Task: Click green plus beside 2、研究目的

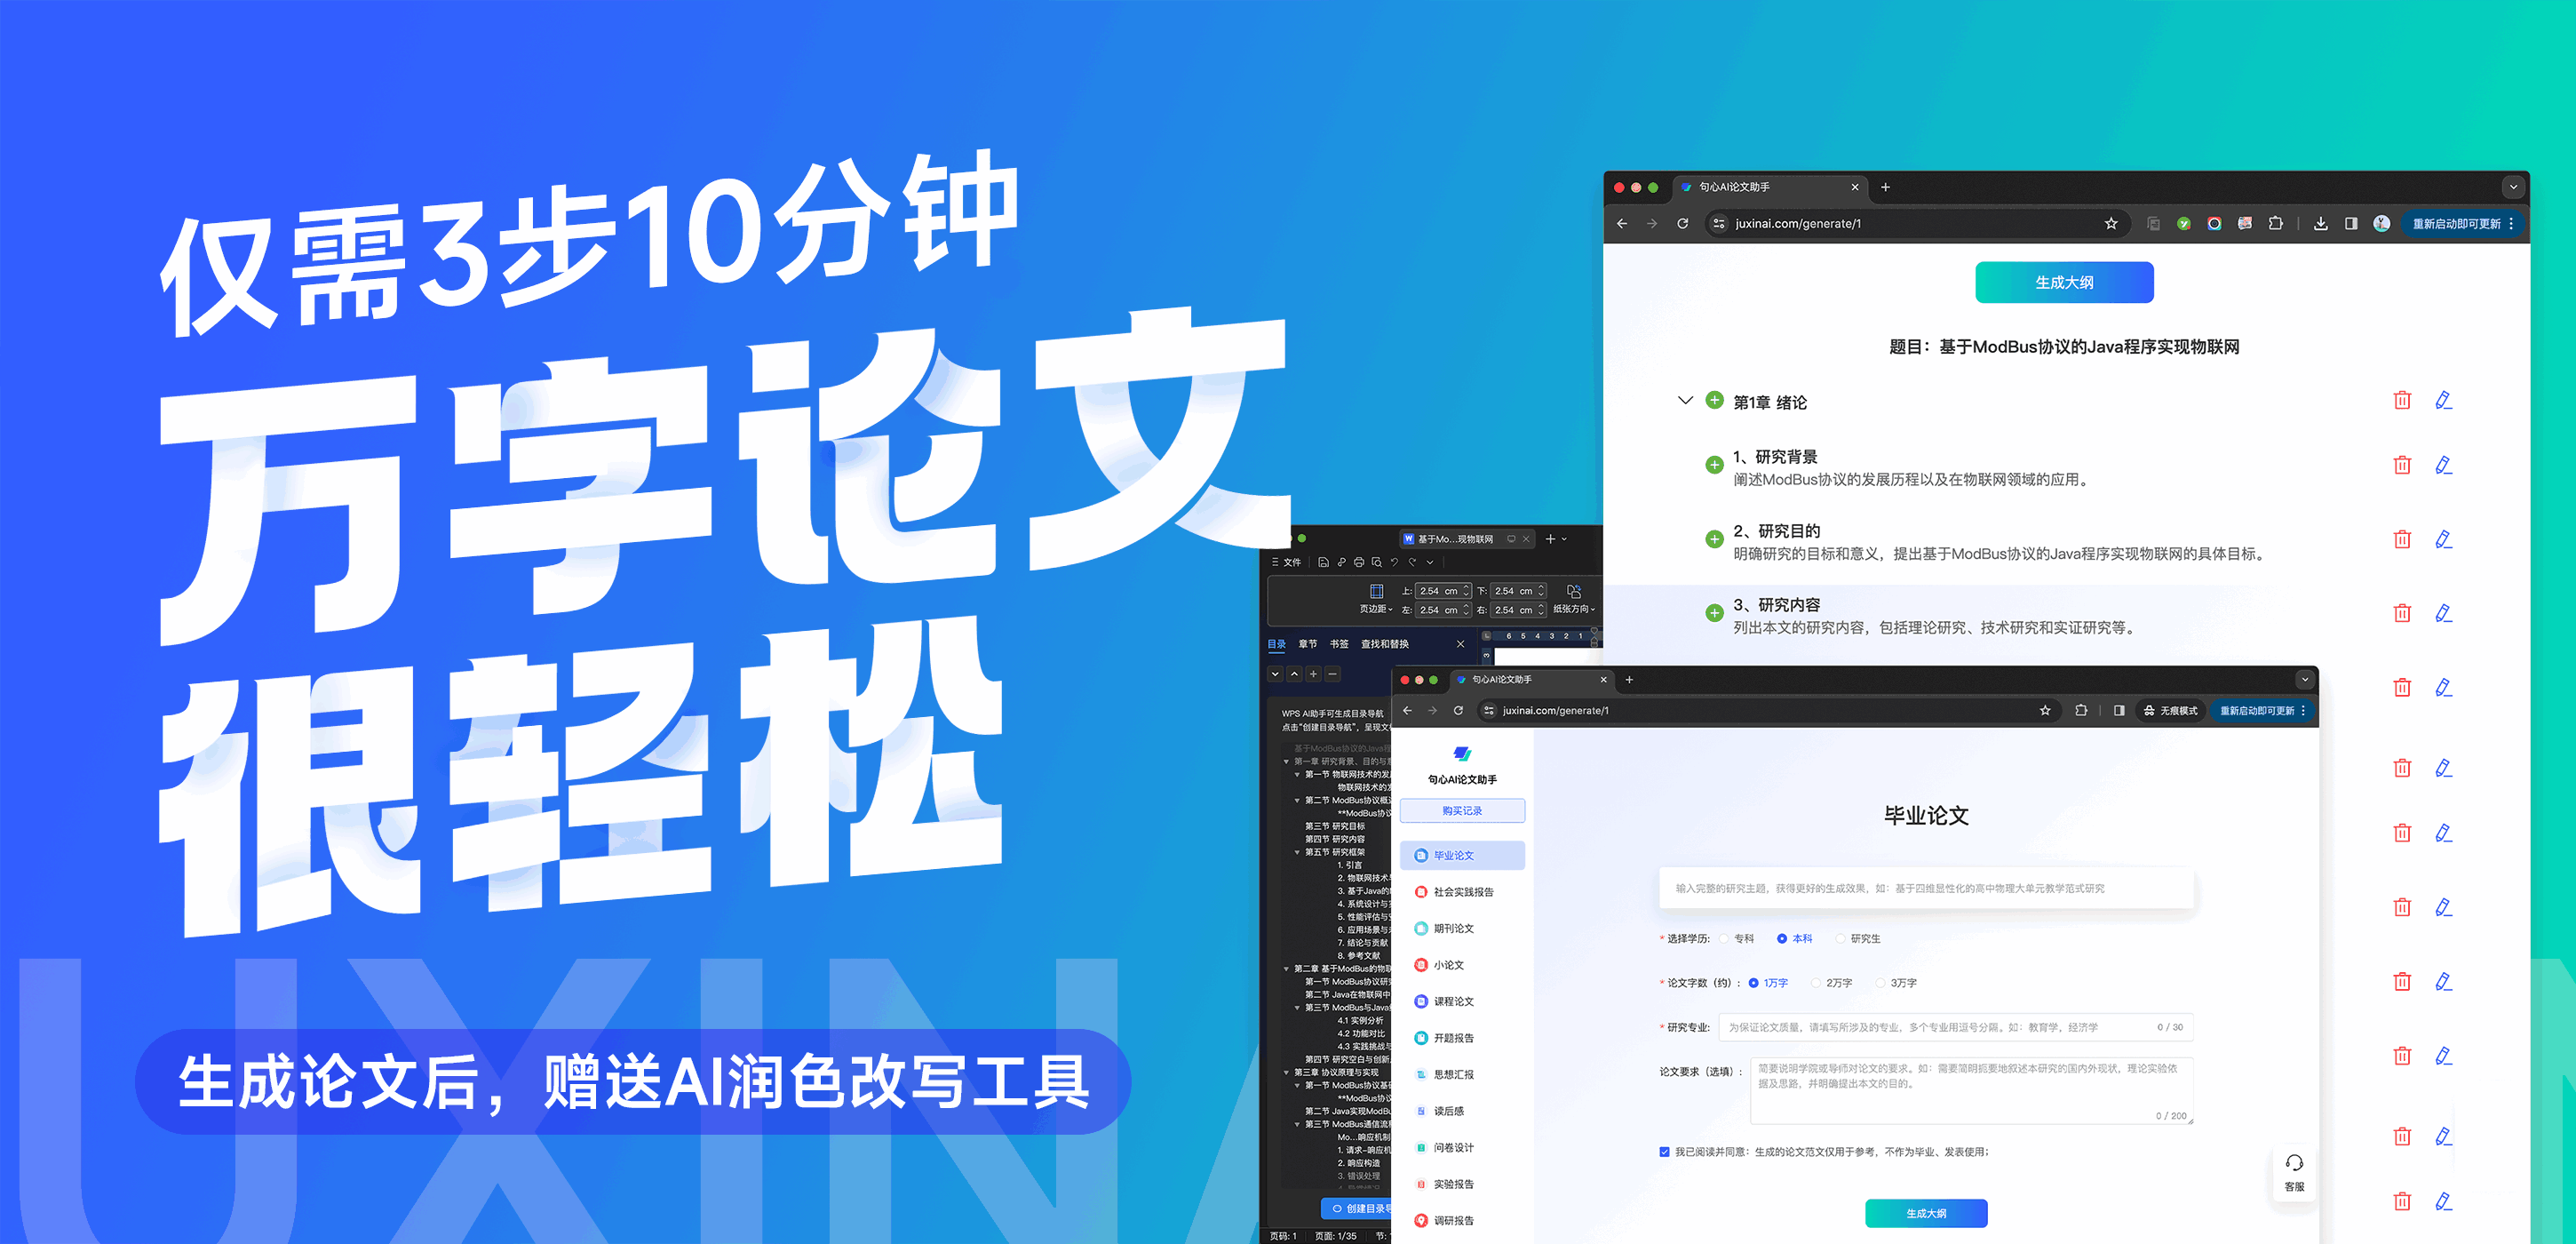Action: (1714, 539)
